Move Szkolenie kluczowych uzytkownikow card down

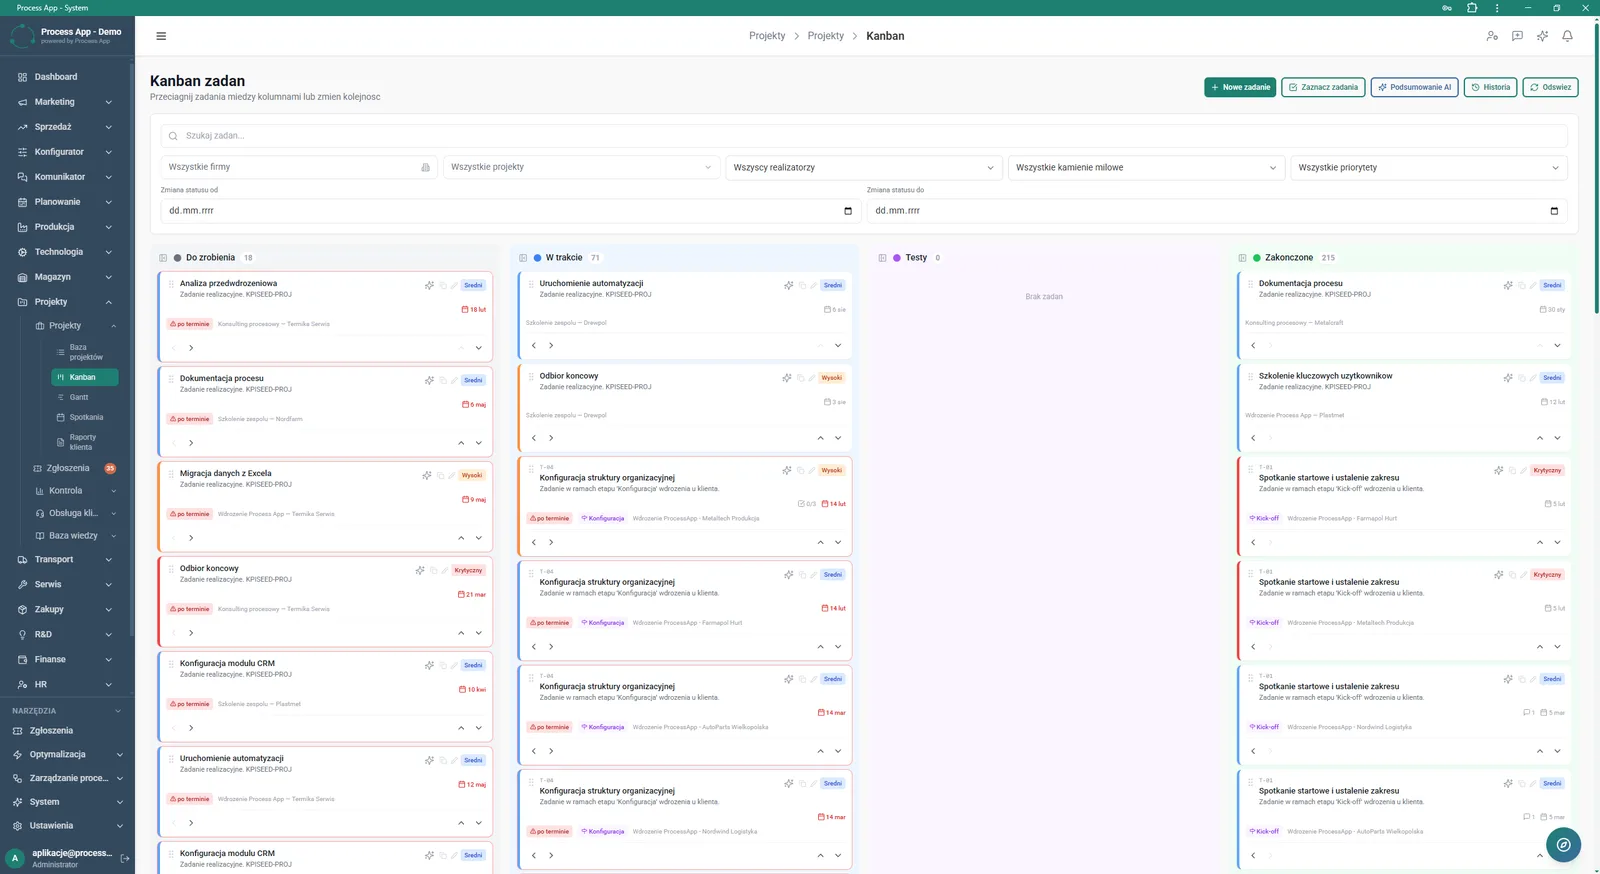point(1557,438)
